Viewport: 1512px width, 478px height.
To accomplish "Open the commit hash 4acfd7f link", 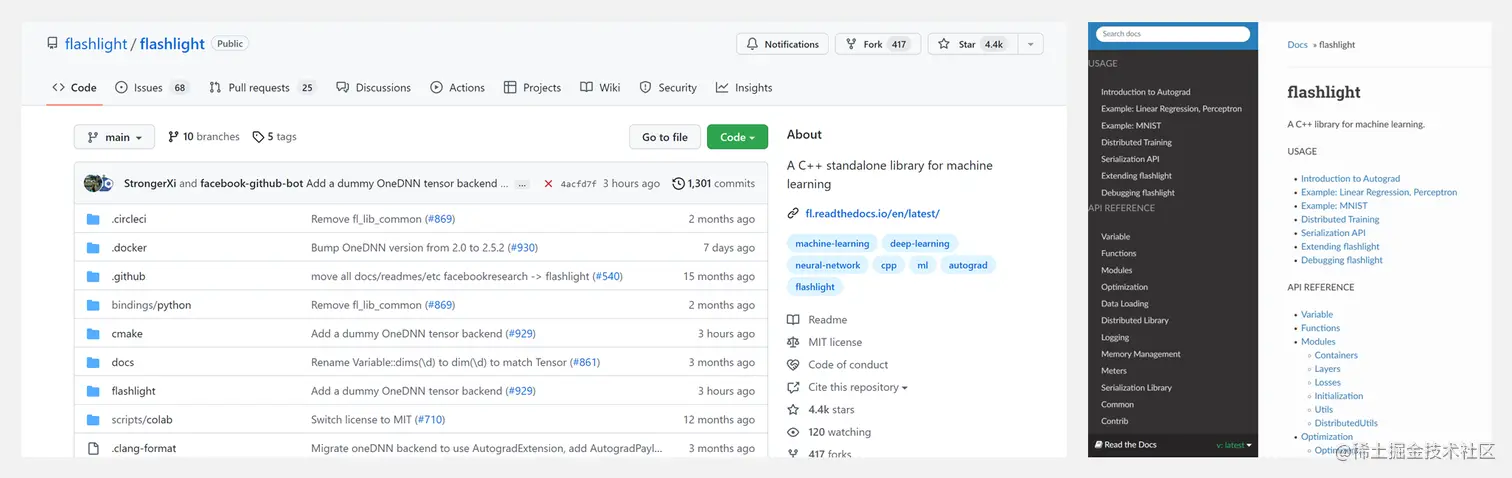I will pyautogui.click(x=578, y=184).
